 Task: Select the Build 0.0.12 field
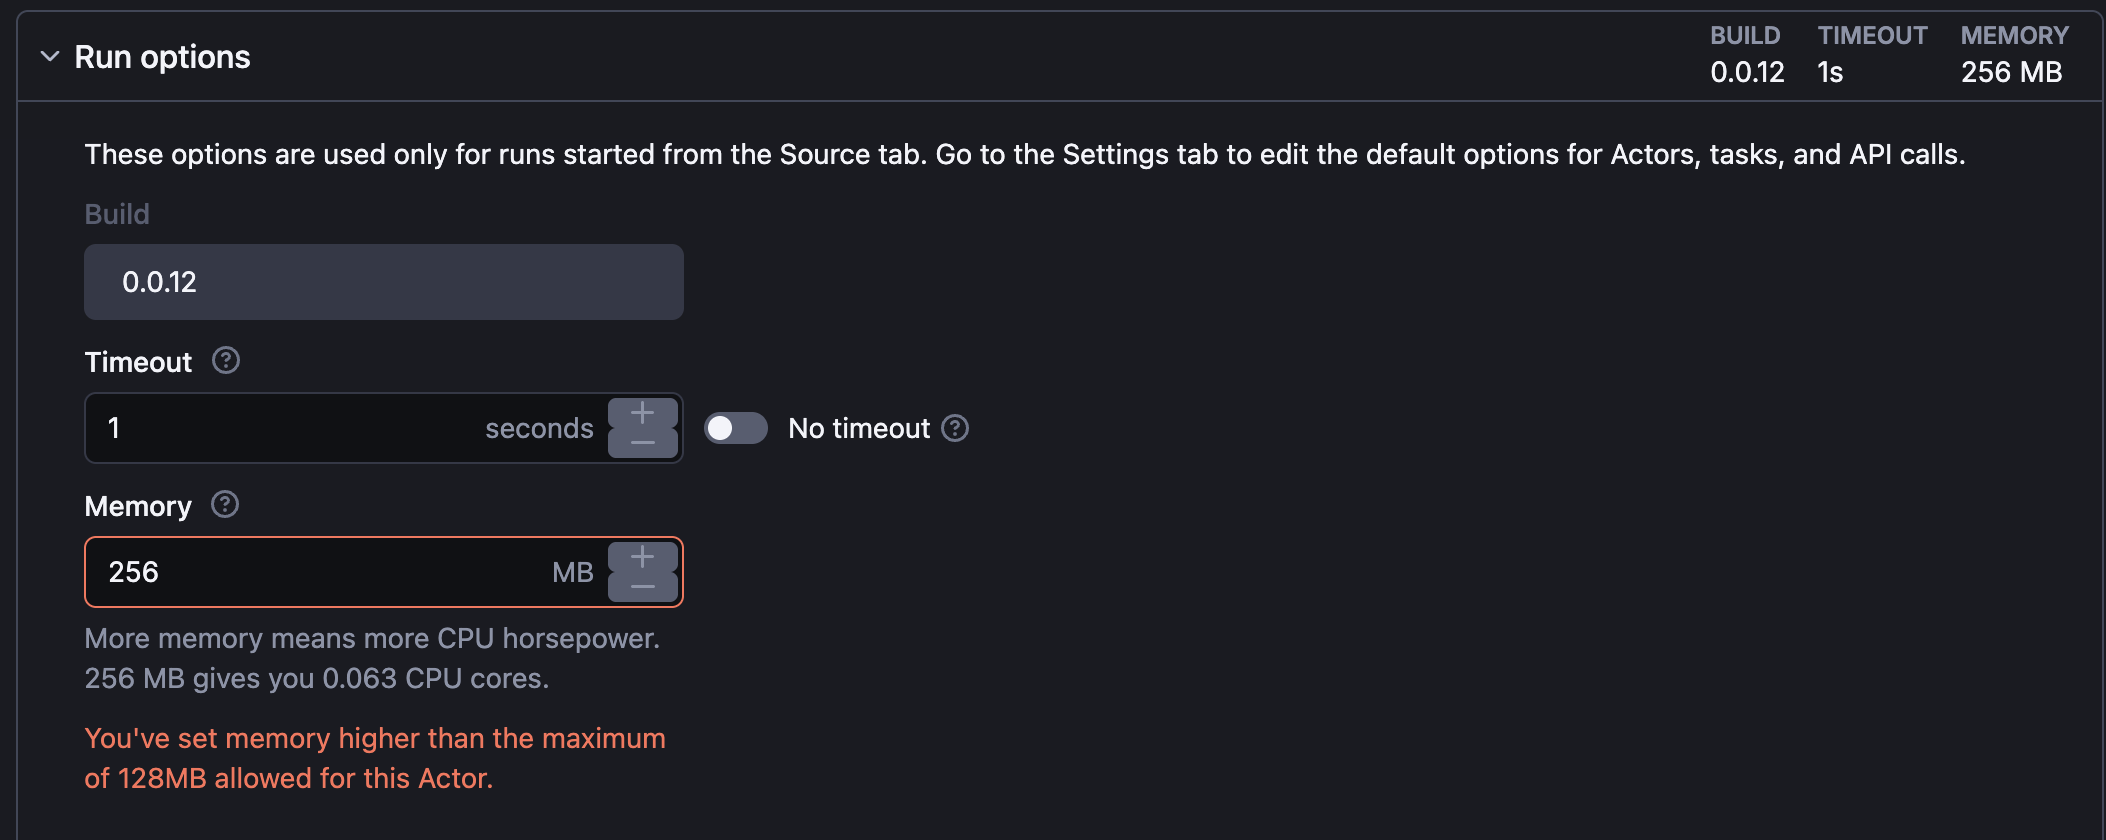pyautogui.click(x=384, y=282)
